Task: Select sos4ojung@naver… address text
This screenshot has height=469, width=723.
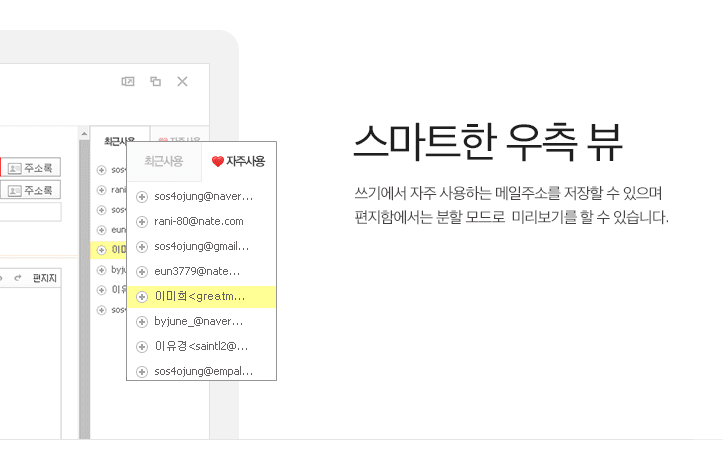Action: point(203,196)
